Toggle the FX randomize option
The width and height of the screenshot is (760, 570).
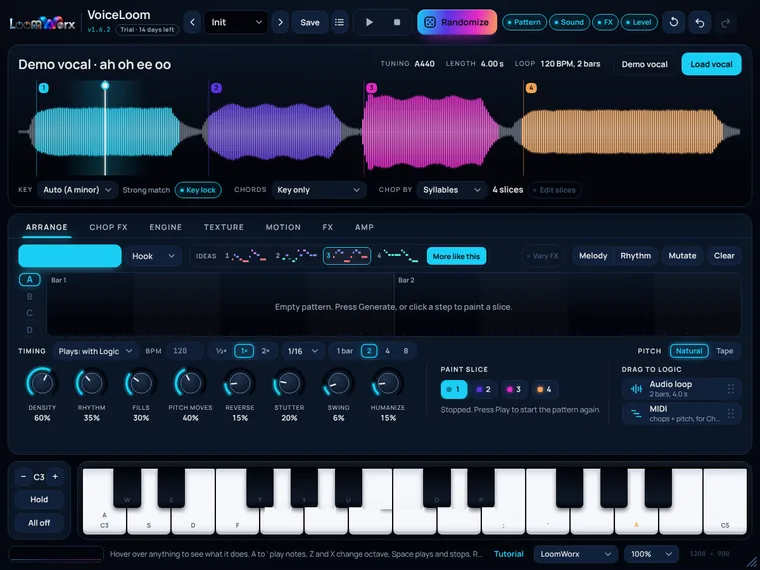605,22
